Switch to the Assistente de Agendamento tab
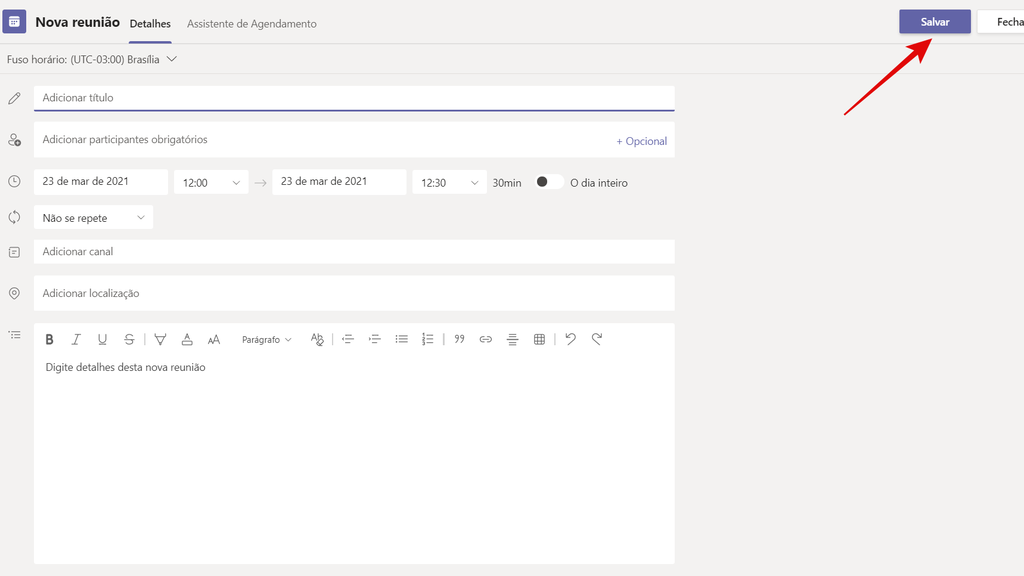This screenshot has width=1024, height=576. click(251, 24)
